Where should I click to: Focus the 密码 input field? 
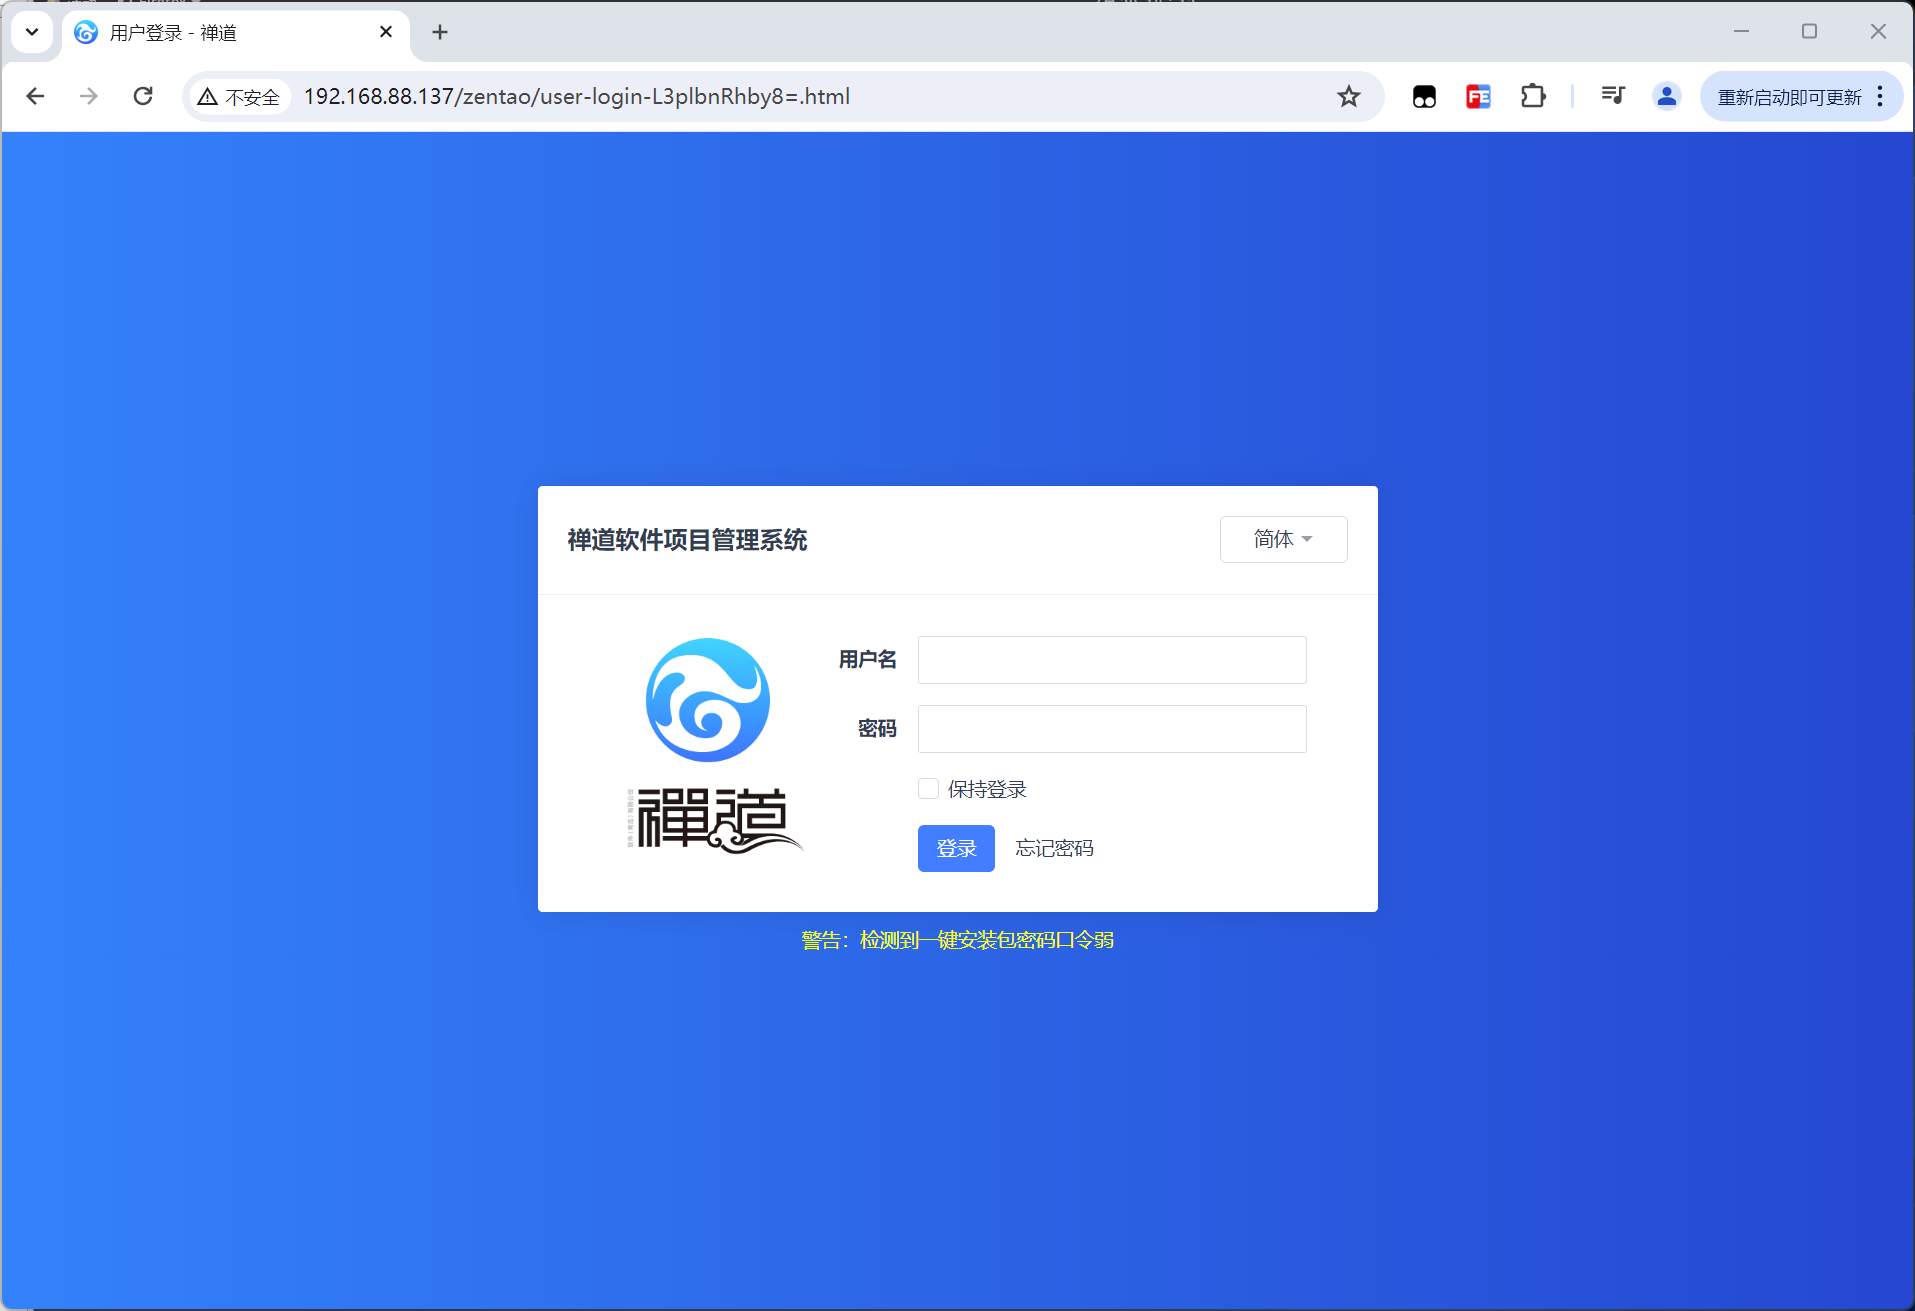1112,729
